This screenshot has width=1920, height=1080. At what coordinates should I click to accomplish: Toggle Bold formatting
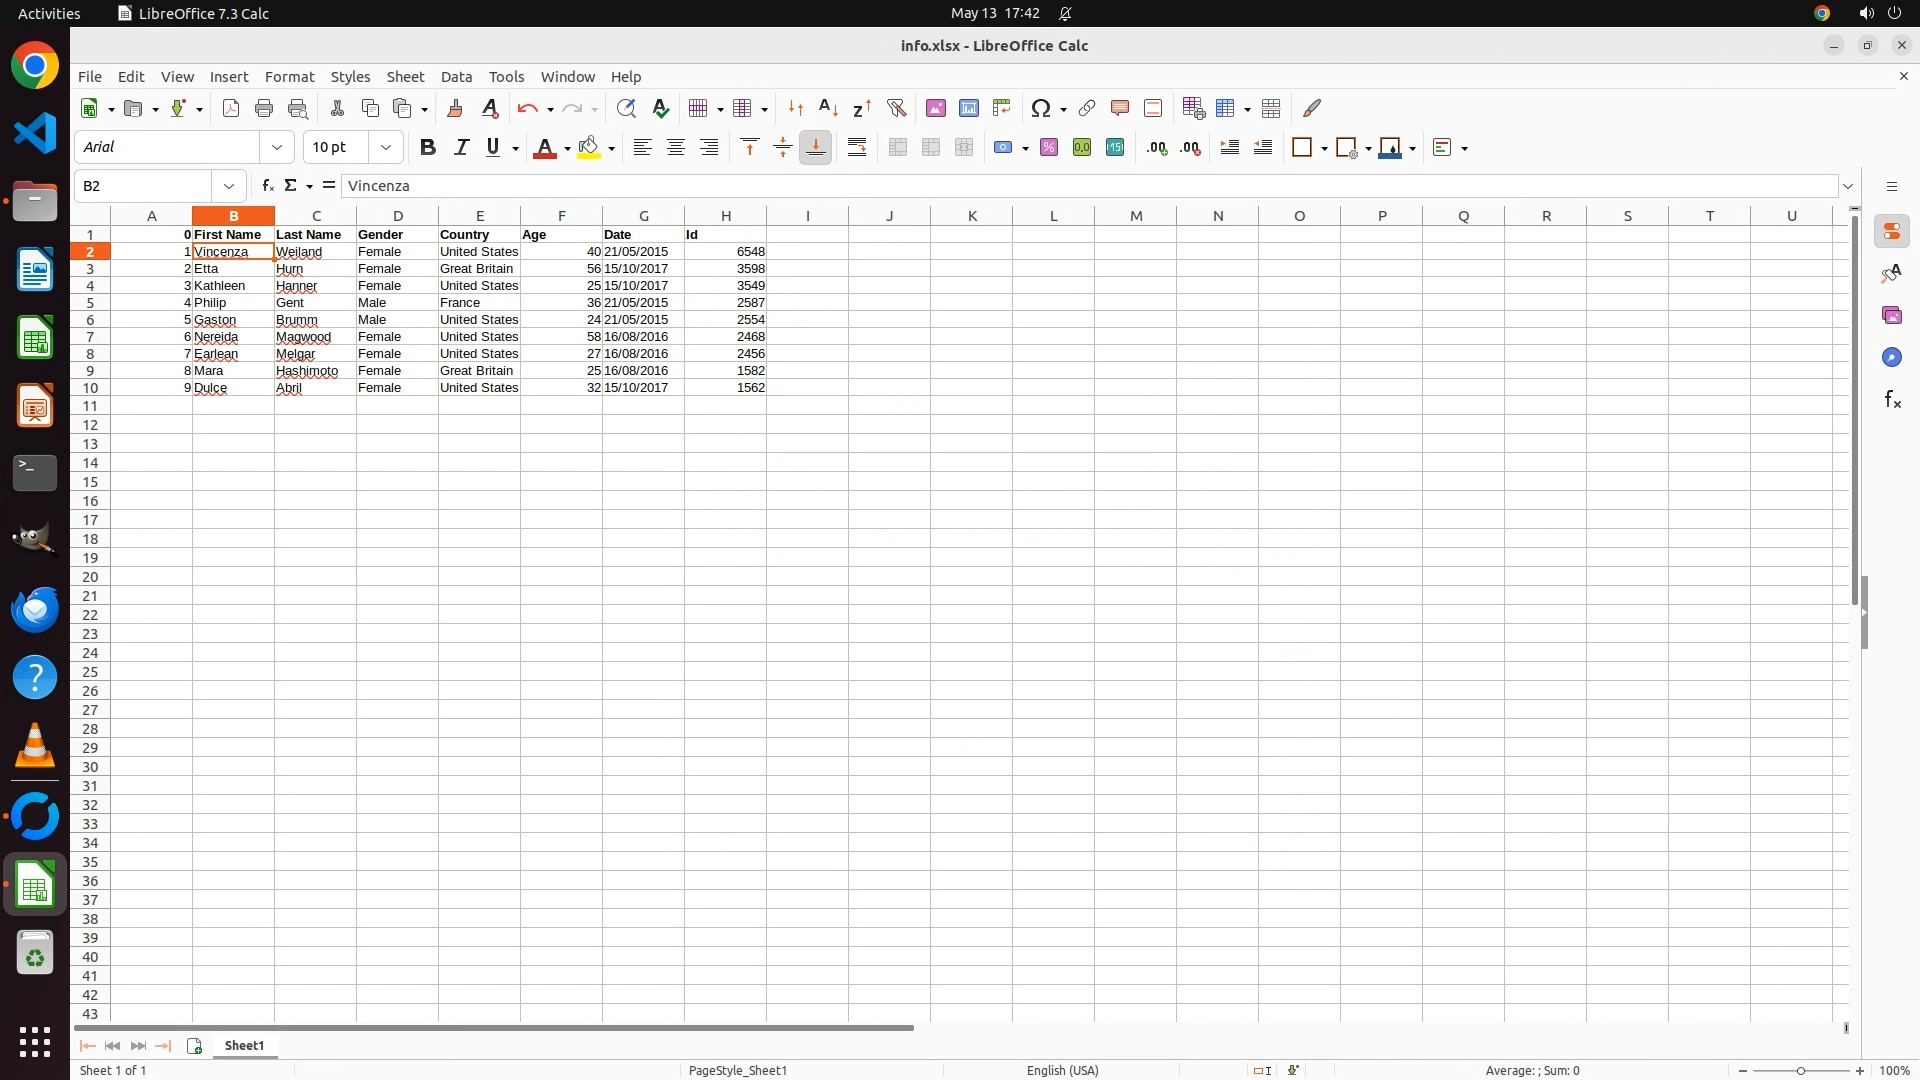tap(428, 148)
